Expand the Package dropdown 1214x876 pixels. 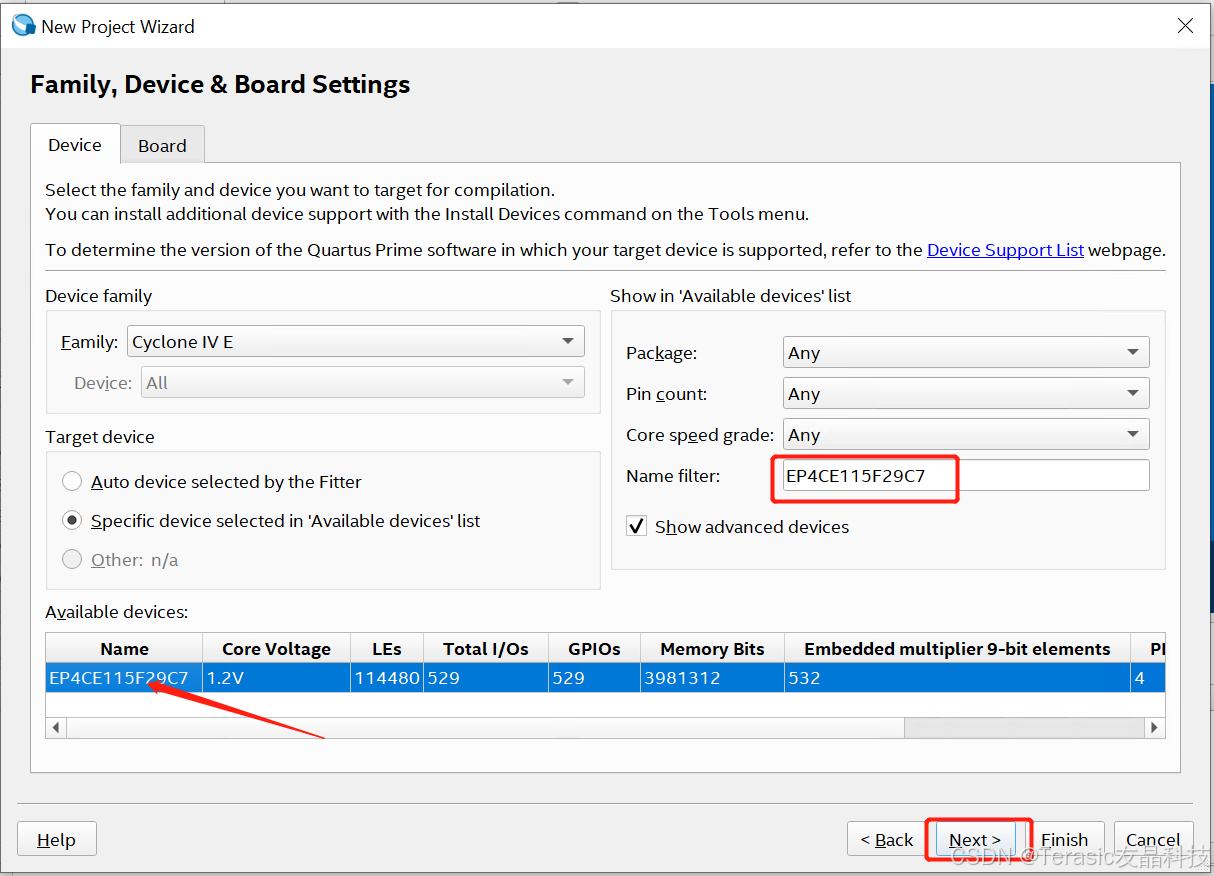point(966,352)
